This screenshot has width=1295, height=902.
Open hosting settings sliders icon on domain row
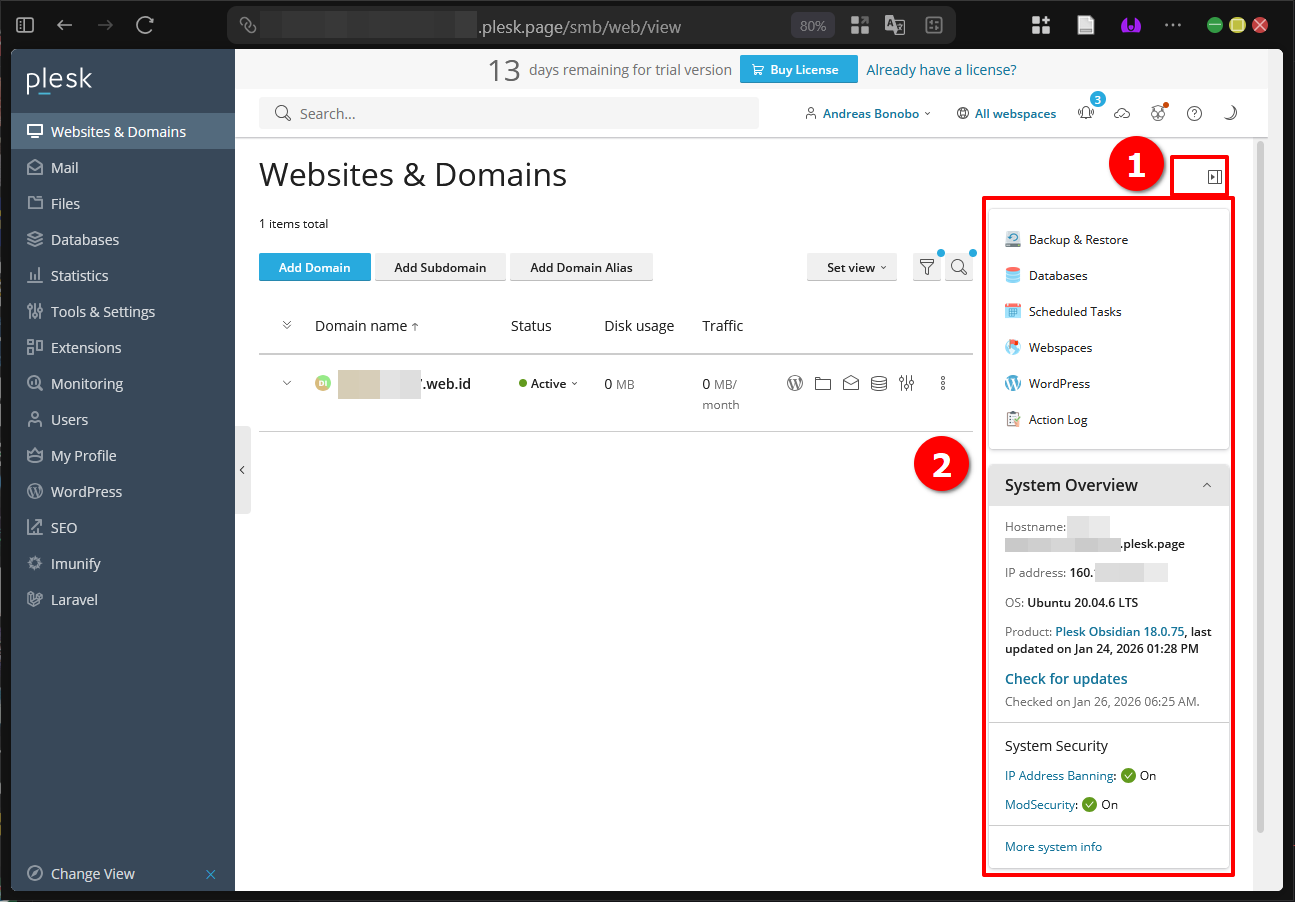click(906, 383)
